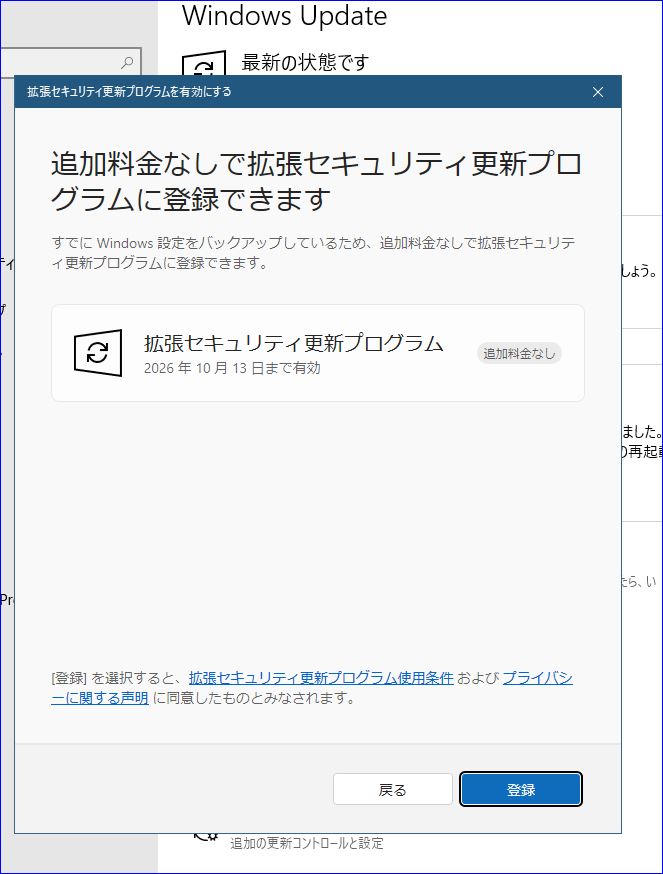663x874 pixels.
Task: Click the 追加料金なし badge
Action: click(519, 353)
